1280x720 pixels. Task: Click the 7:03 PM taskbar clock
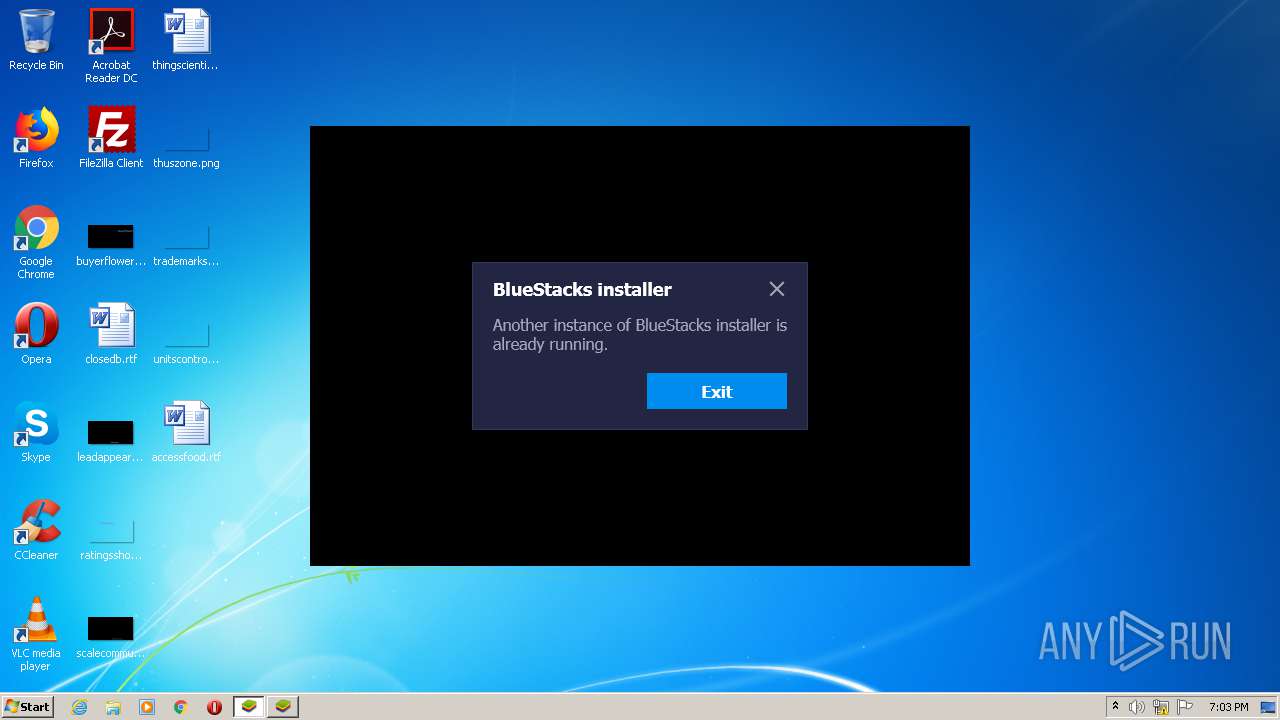1228,707
